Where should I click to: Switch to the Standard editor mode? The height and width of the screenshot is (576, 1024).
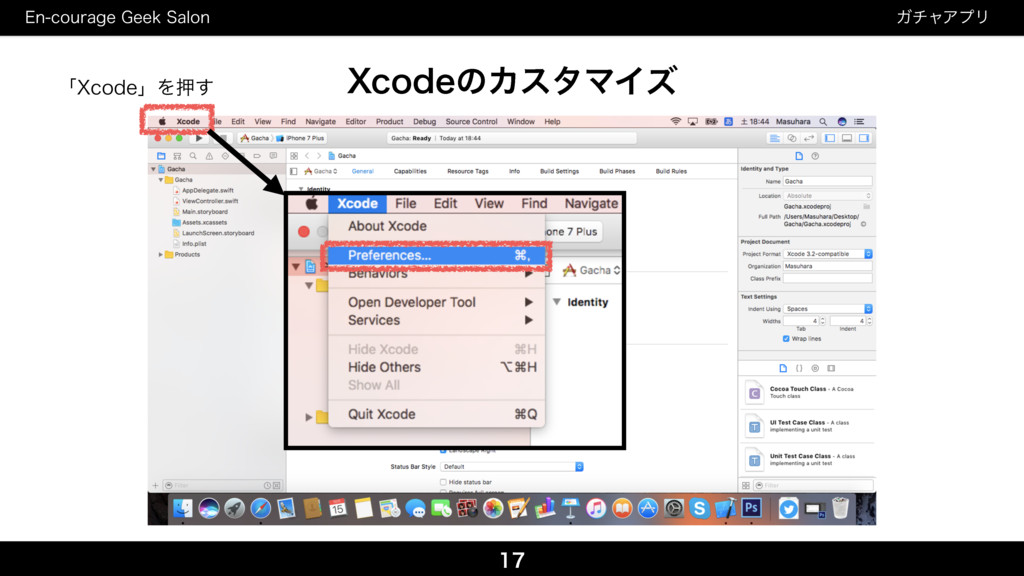coord(775,138)
